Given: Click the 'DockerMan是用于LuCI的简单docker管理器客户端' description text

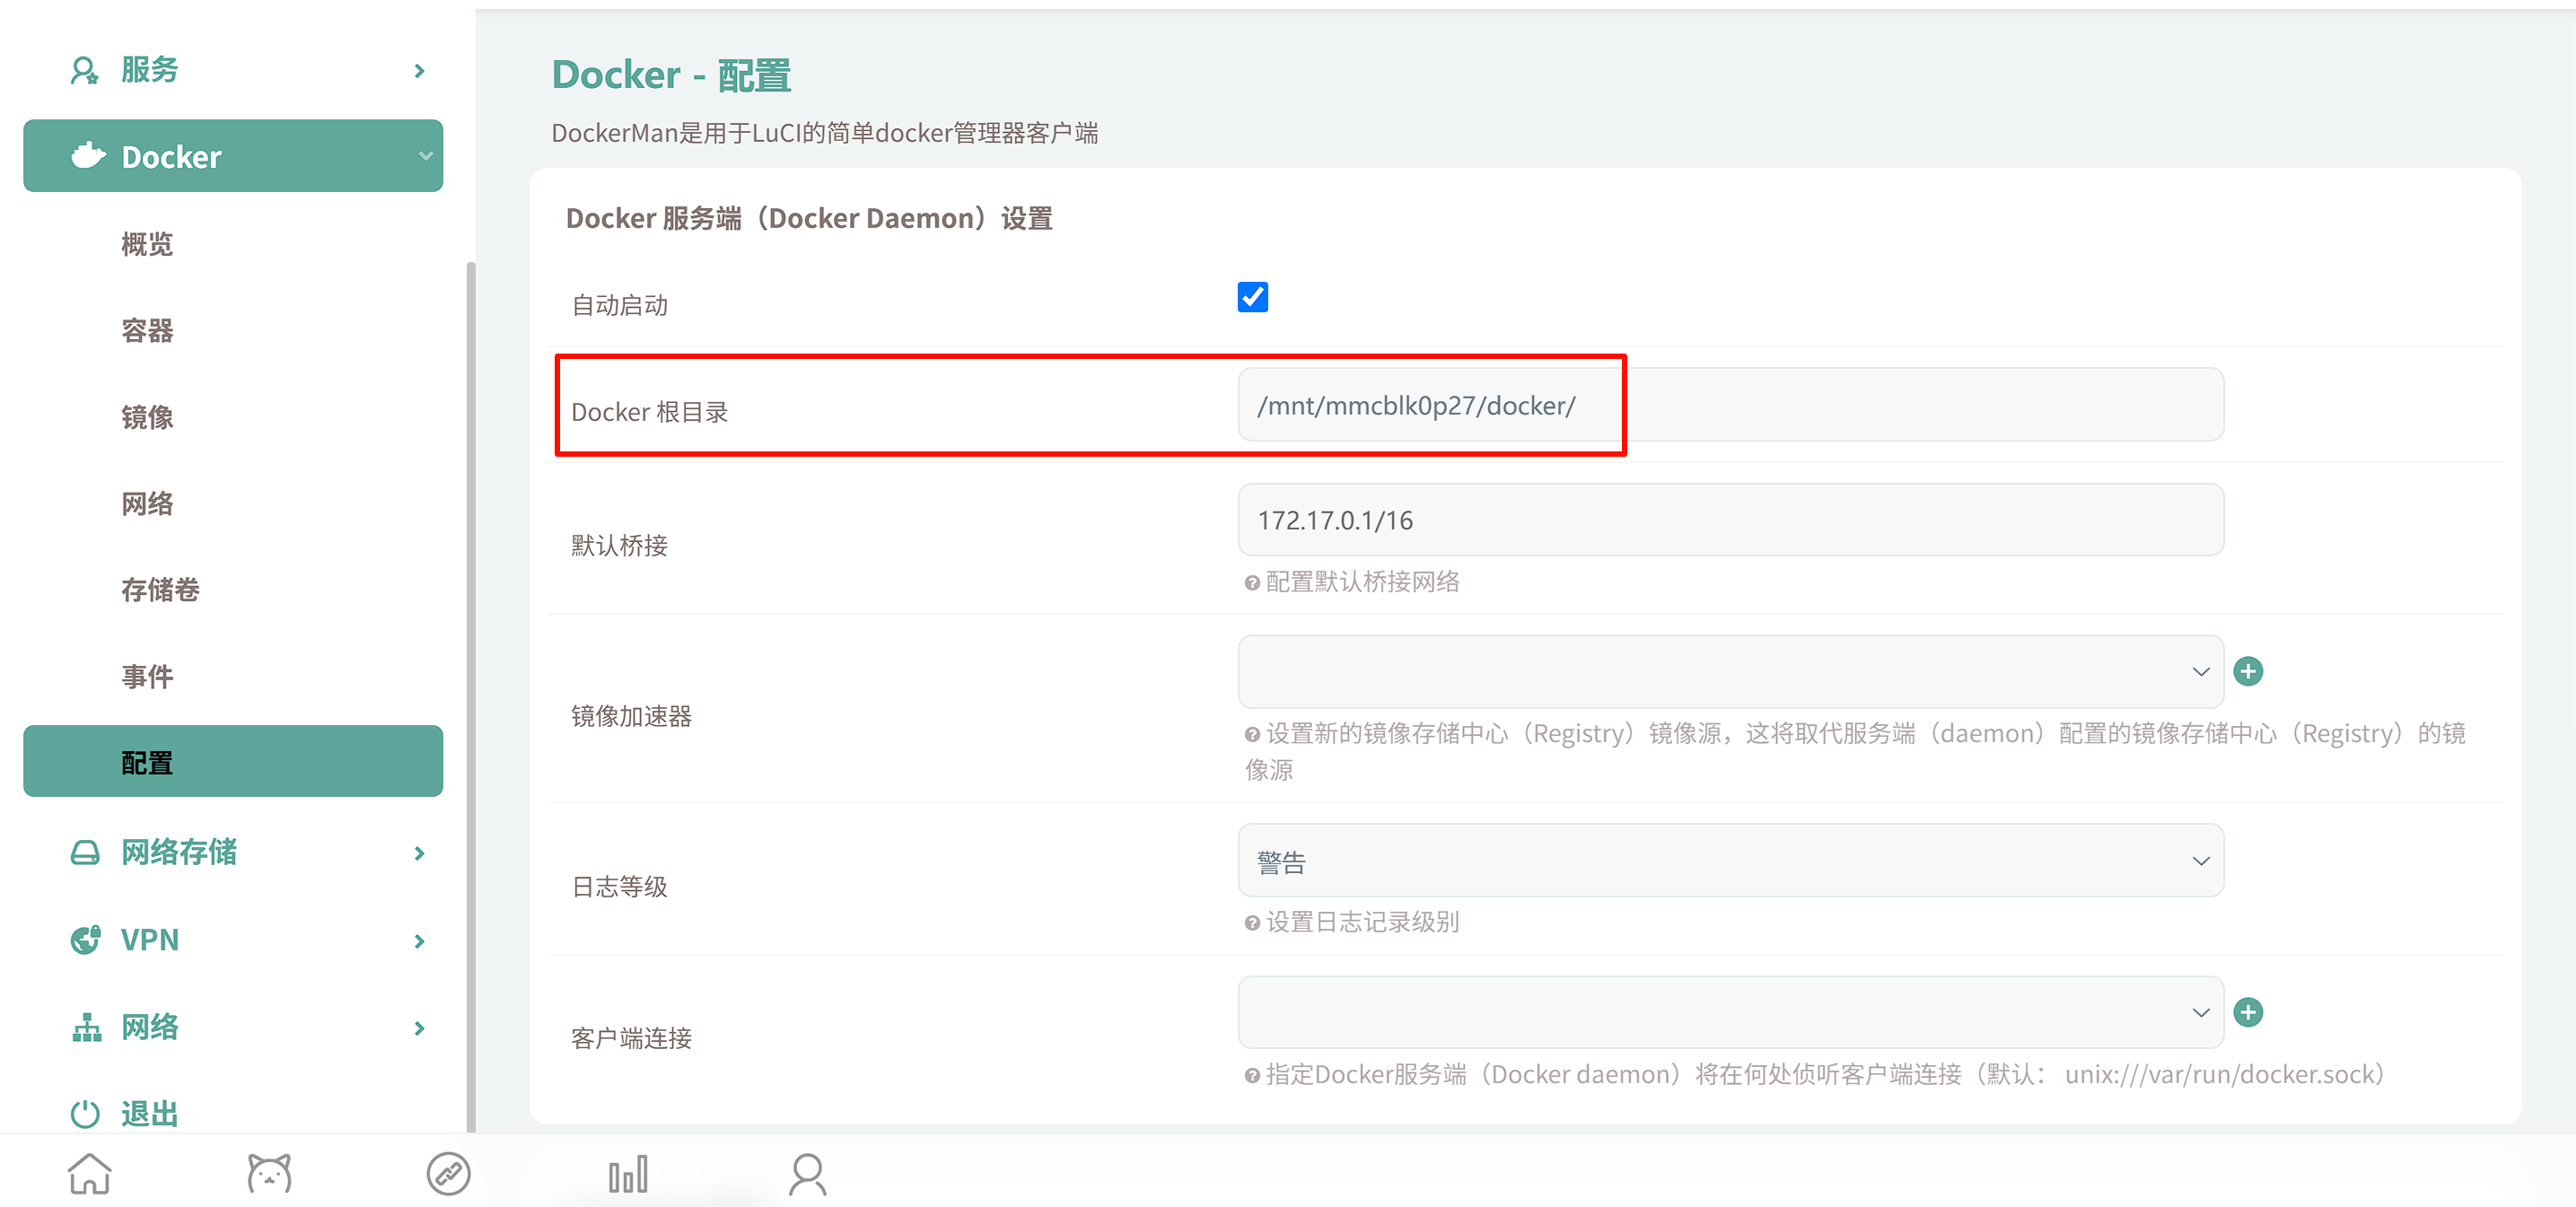Looking at the screenshot, I should (825, 133).
